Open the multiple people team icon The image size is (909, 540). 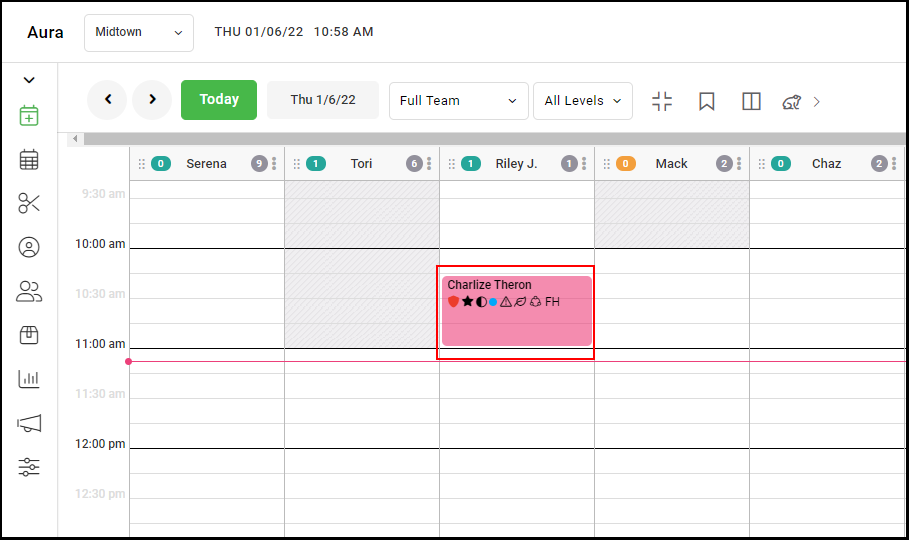[x=29, y=291]
